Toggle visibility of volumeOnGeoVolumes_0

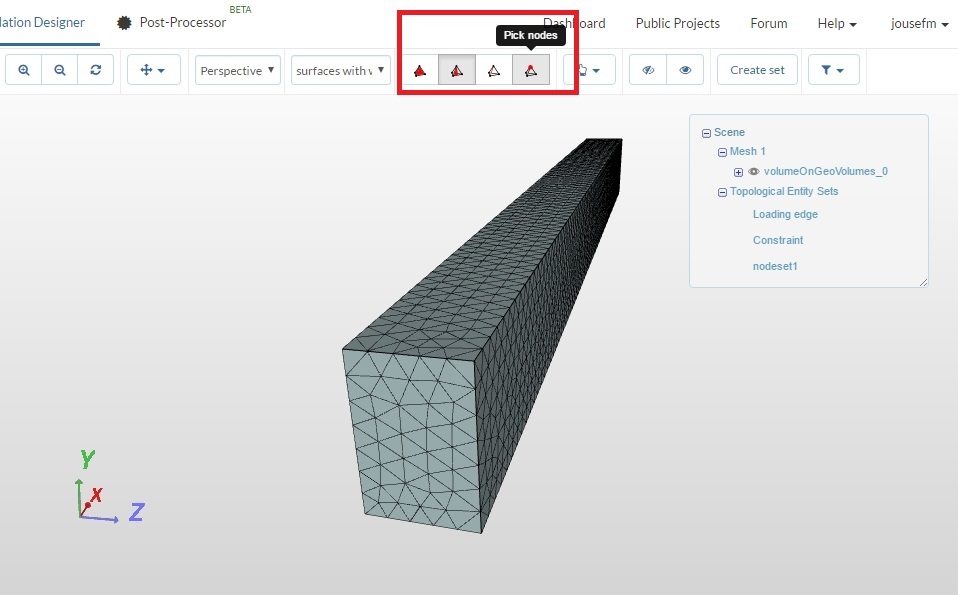click(754, 172)
